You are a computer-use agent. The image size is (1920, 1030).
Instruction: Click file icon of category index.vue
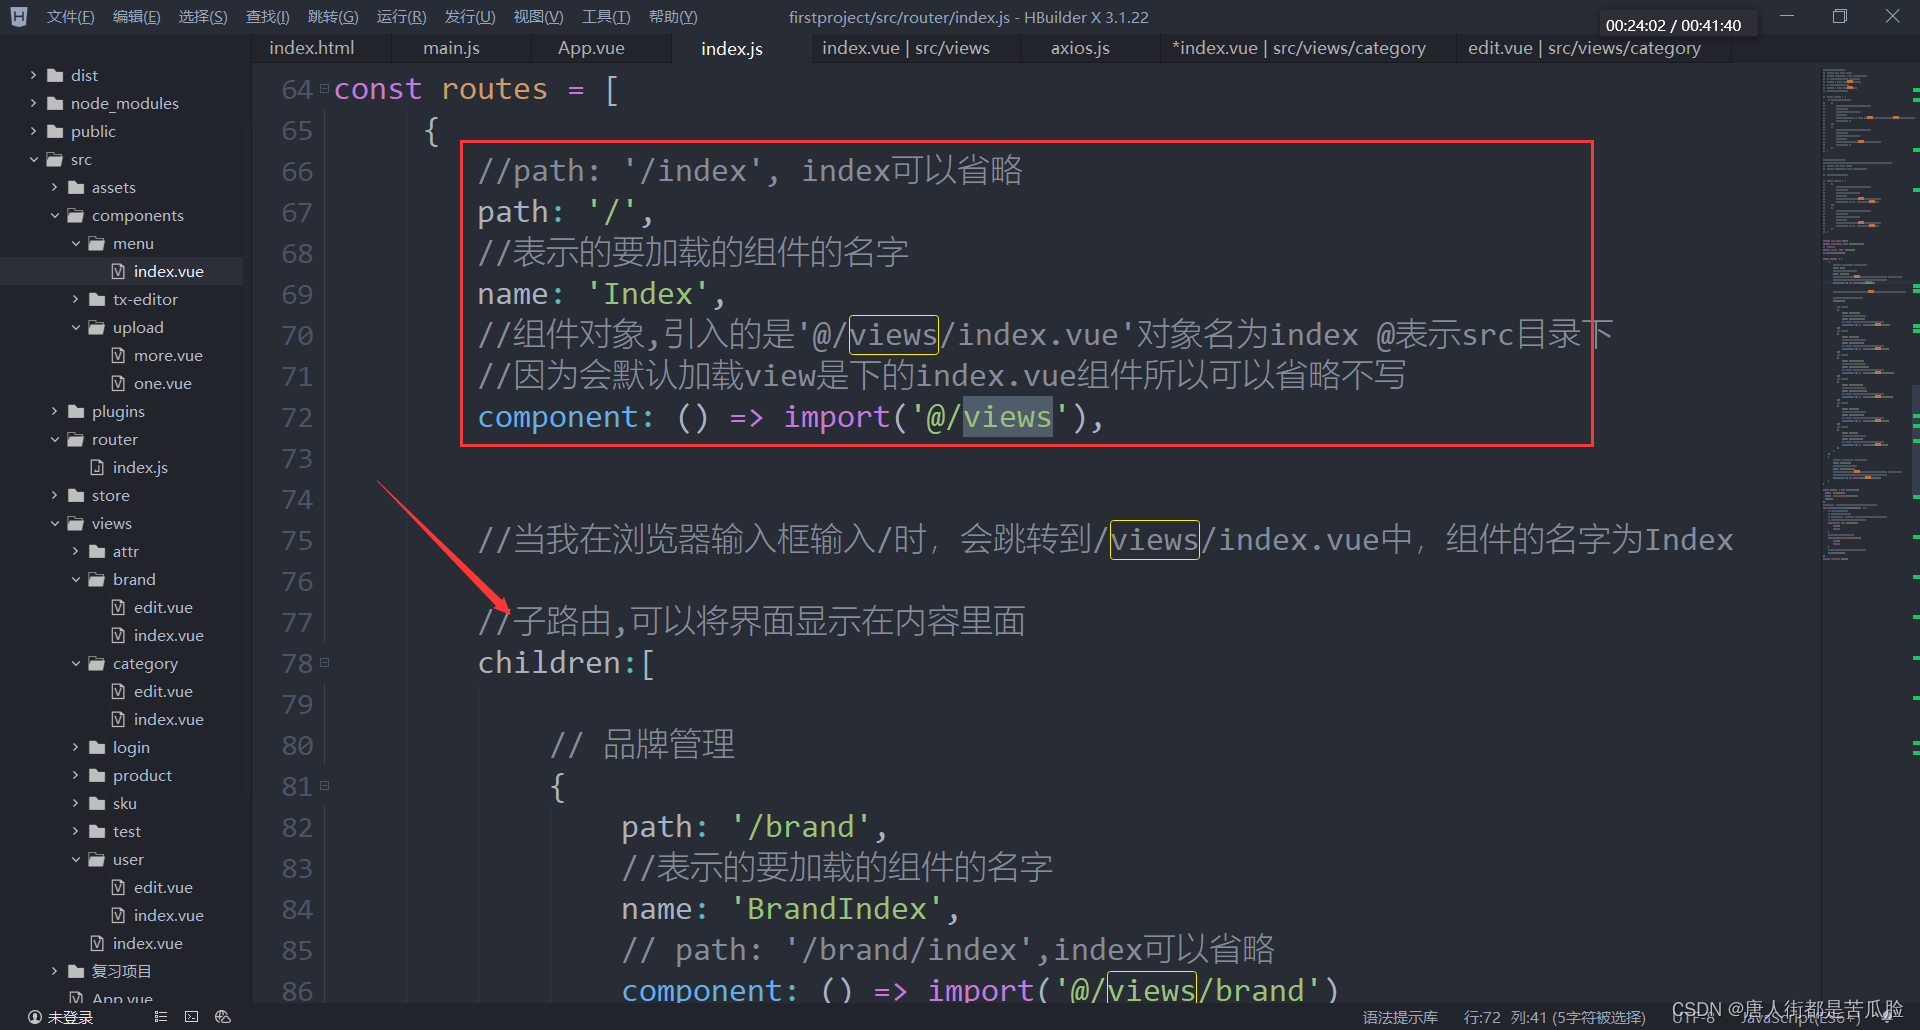tap(118, 719)
